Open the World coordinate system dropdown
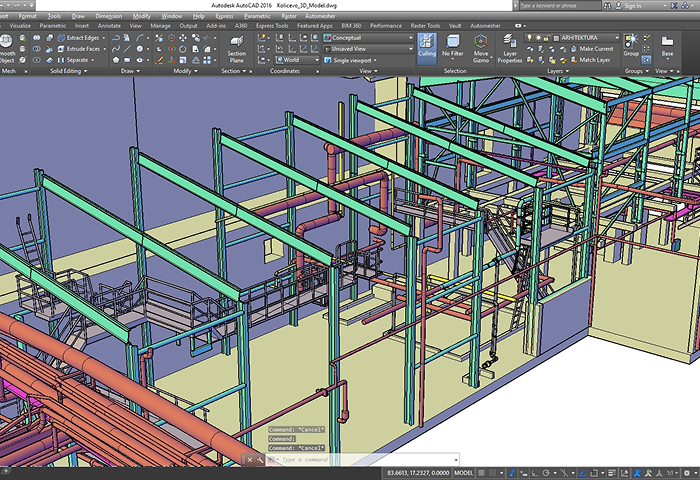 tap(297, 59)
